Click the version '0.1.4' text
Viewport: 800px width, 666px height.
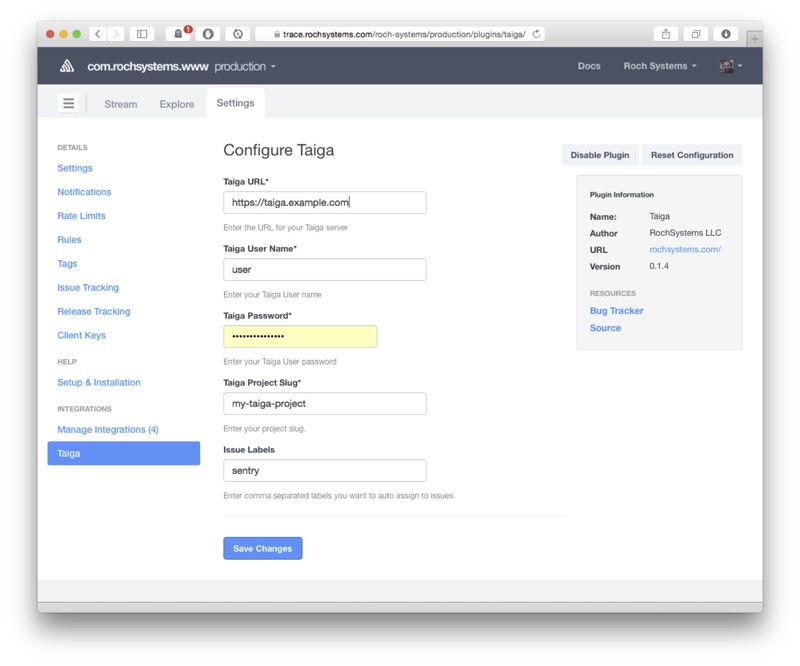659,266
